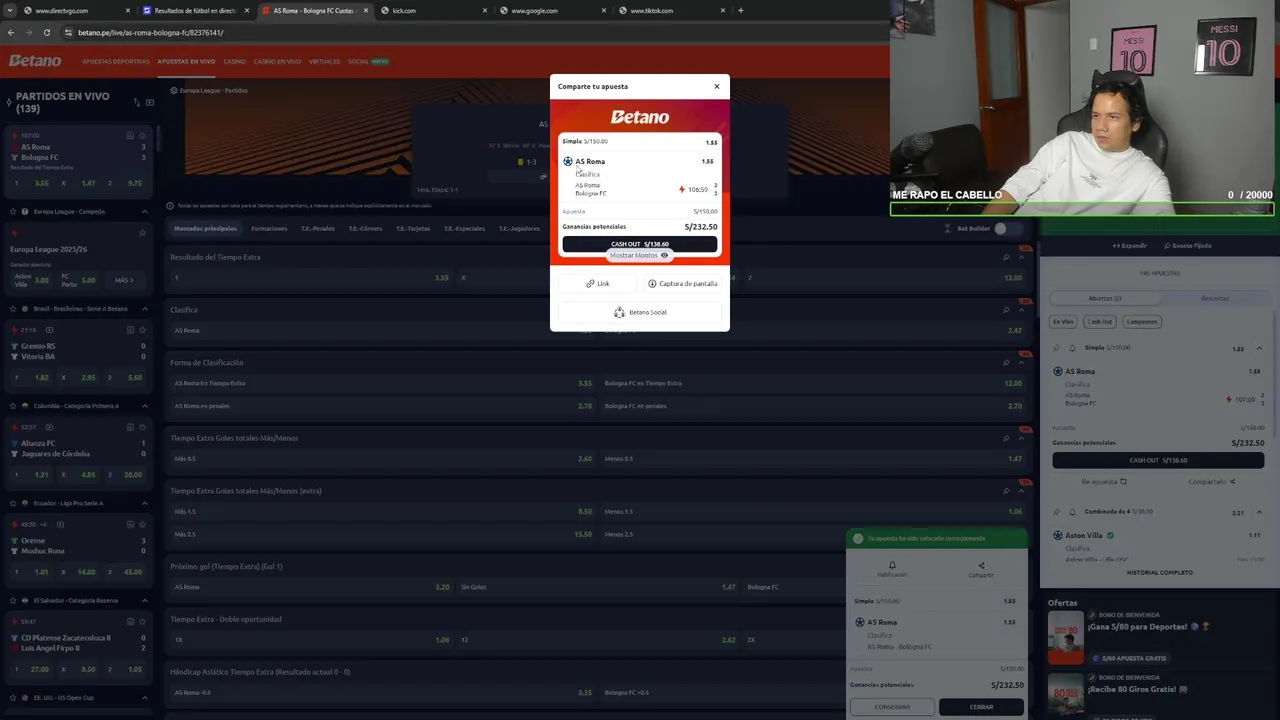Pick FC Porto at 5.00 odds
The width and height of the screenshot is (1280, 720).
78,280
